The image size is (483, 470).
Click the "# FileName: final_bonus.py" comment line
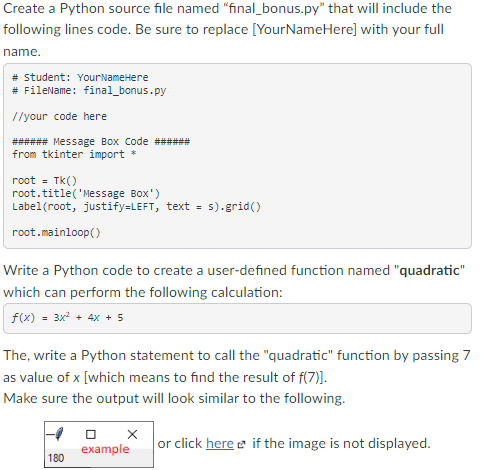[x=89, y=90]
